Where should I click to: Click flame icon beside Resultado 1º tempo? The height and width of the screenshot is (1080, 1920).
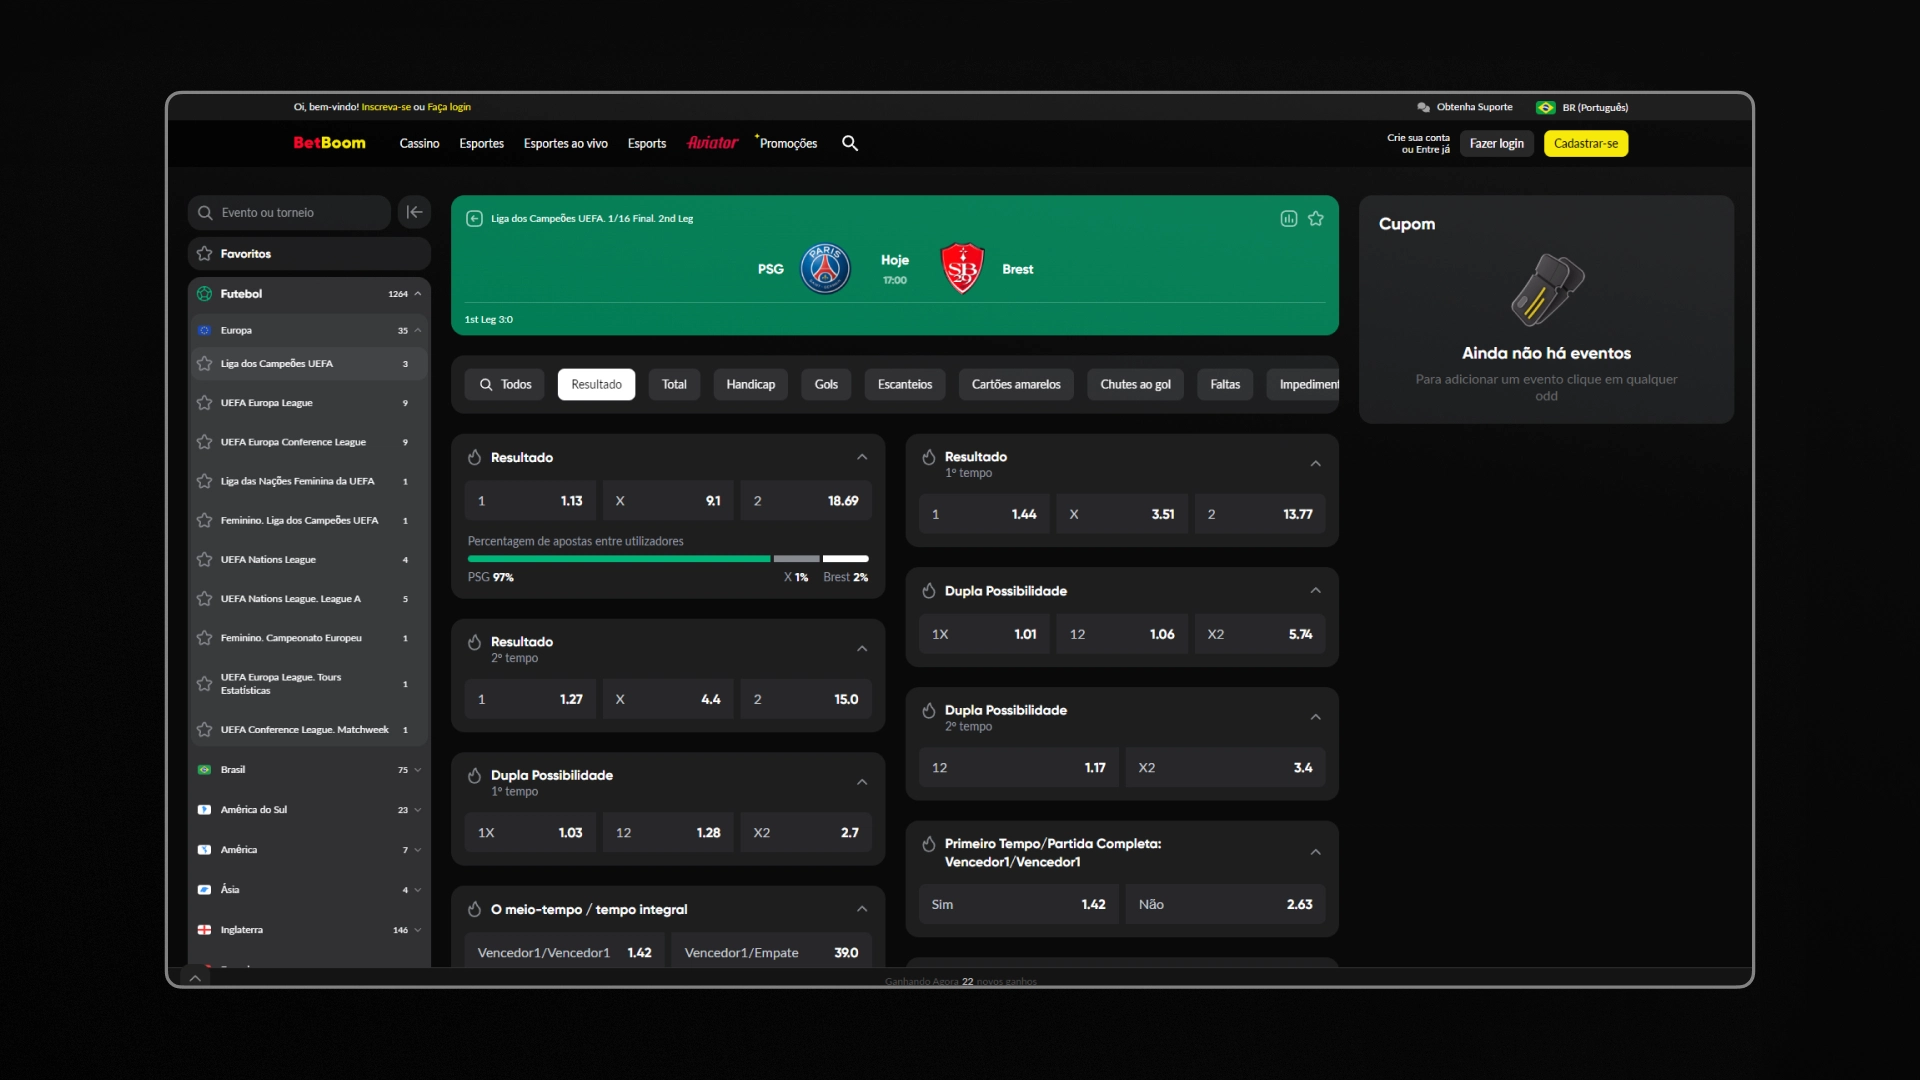(x=929, y=457)
